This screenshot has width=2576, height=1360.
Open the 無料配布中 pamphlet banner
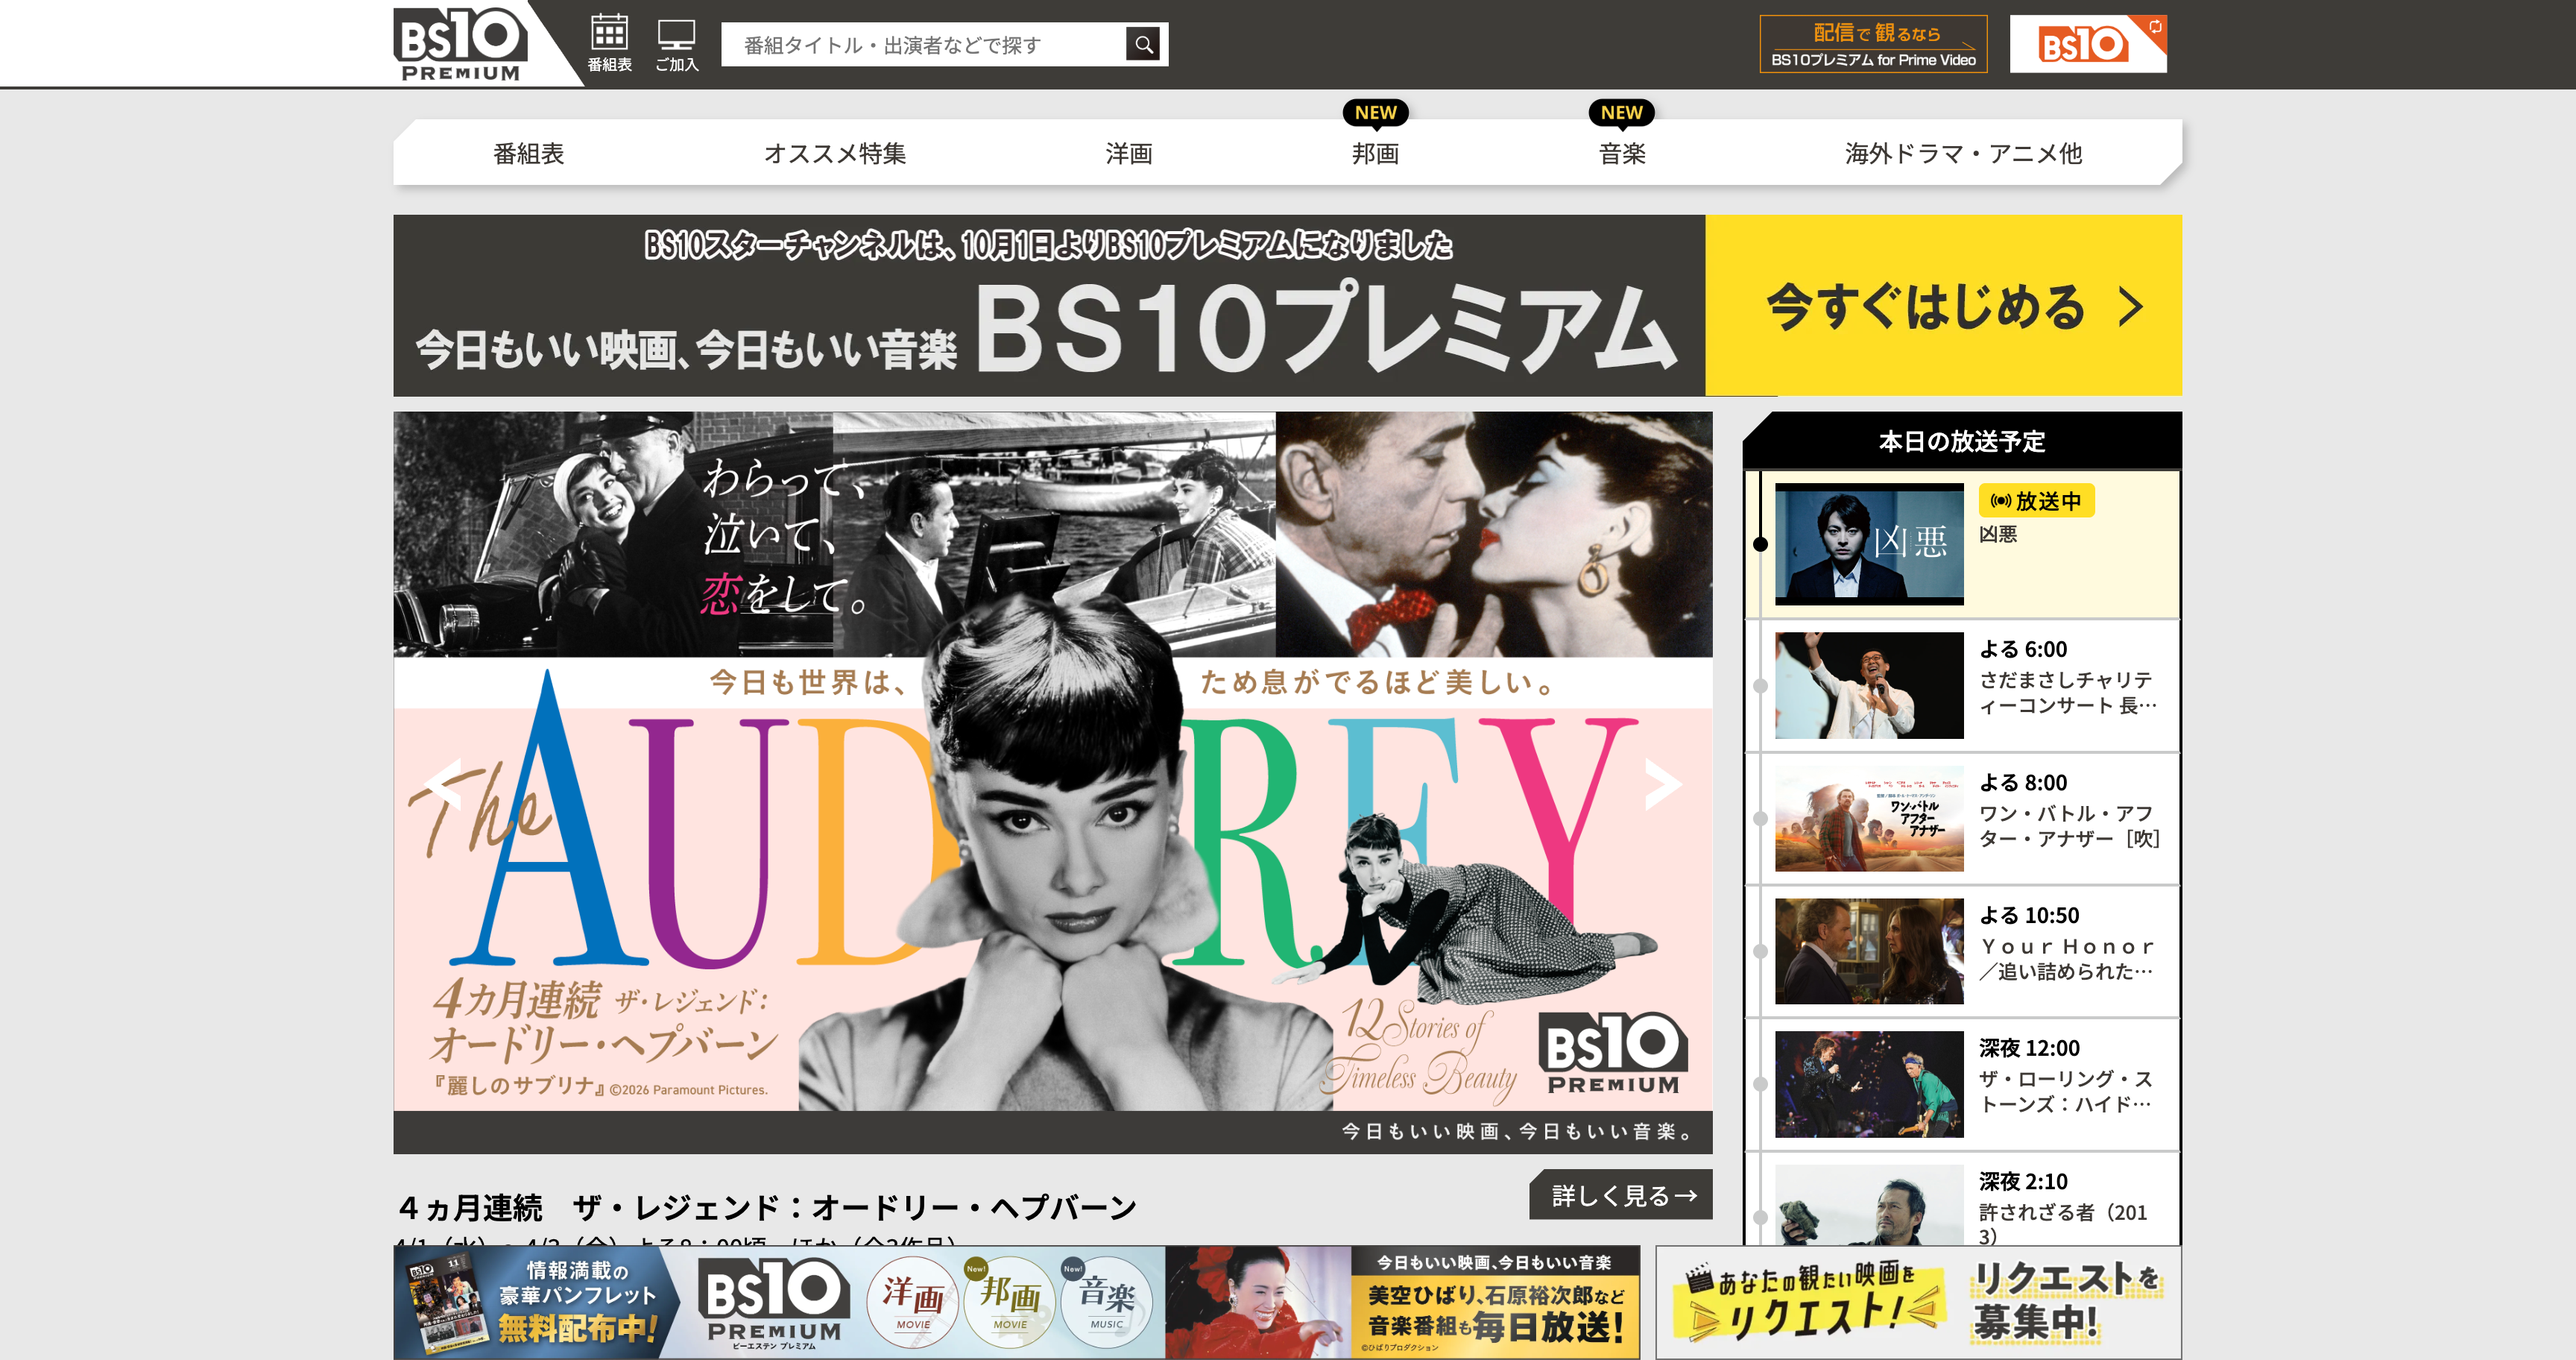point(536,1302)
